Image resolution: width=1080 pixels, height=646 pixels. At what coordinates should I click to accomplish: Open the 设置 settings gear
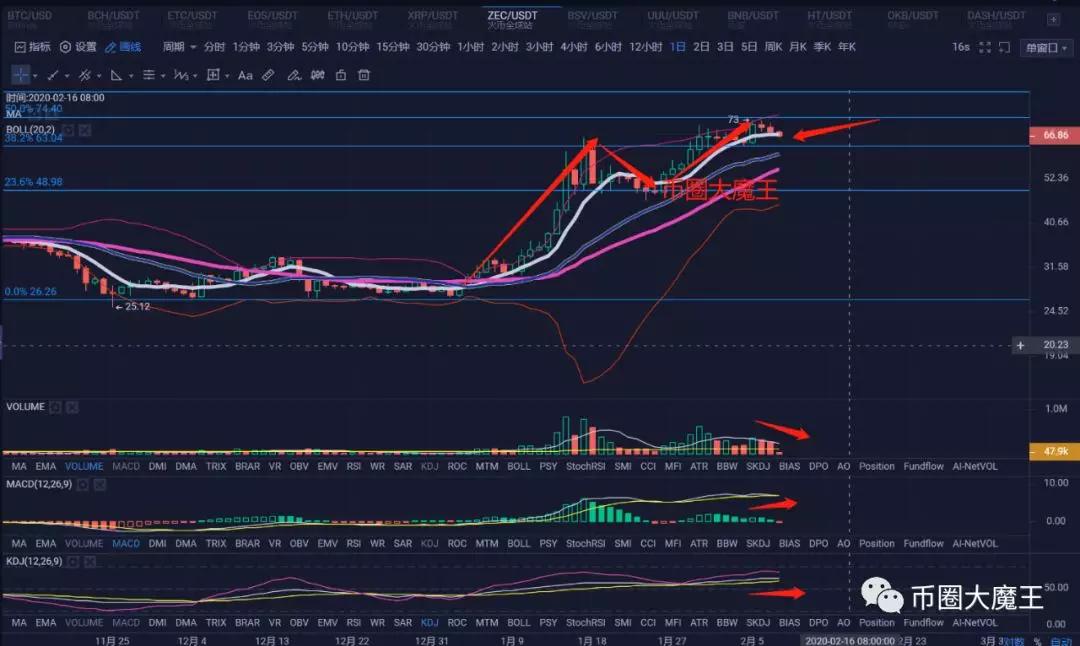(78, 47)
